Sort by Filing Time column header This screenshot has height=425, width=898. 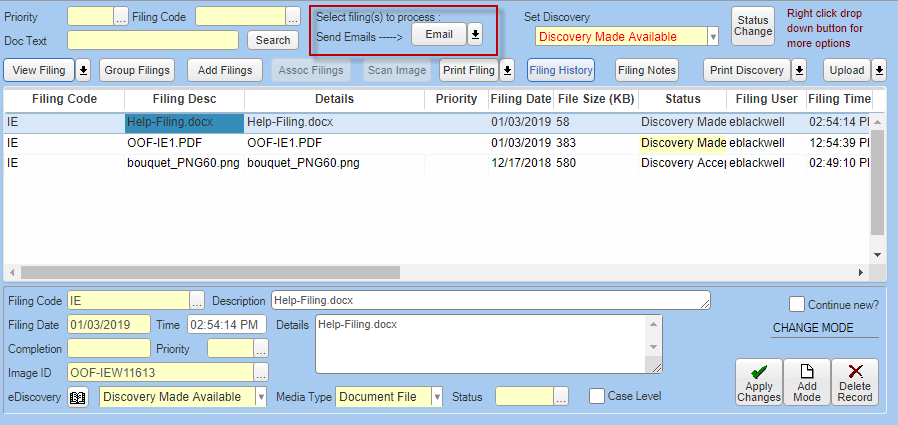(839, 99)
